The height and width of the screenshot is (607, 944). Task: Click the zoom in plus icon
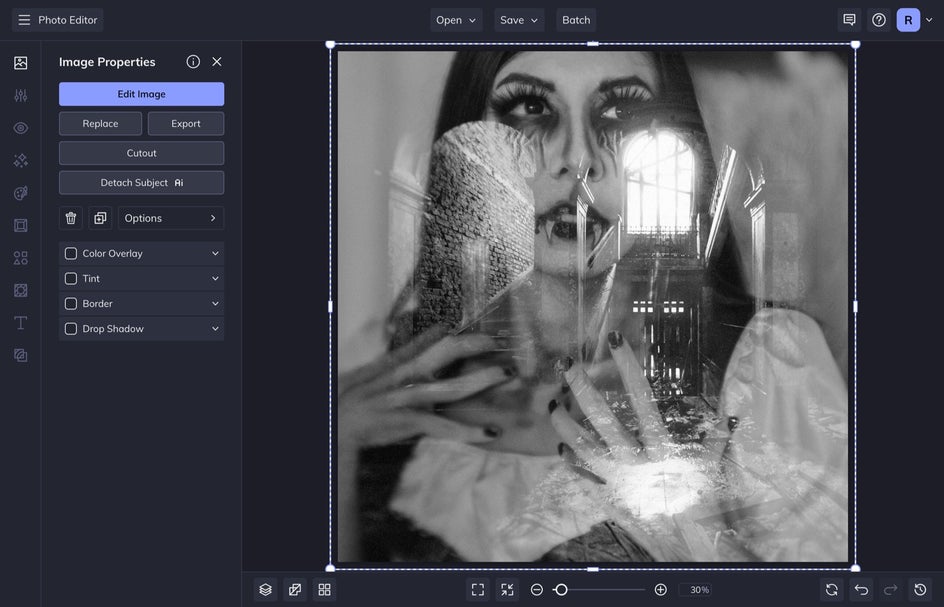(x=660, y=590)
